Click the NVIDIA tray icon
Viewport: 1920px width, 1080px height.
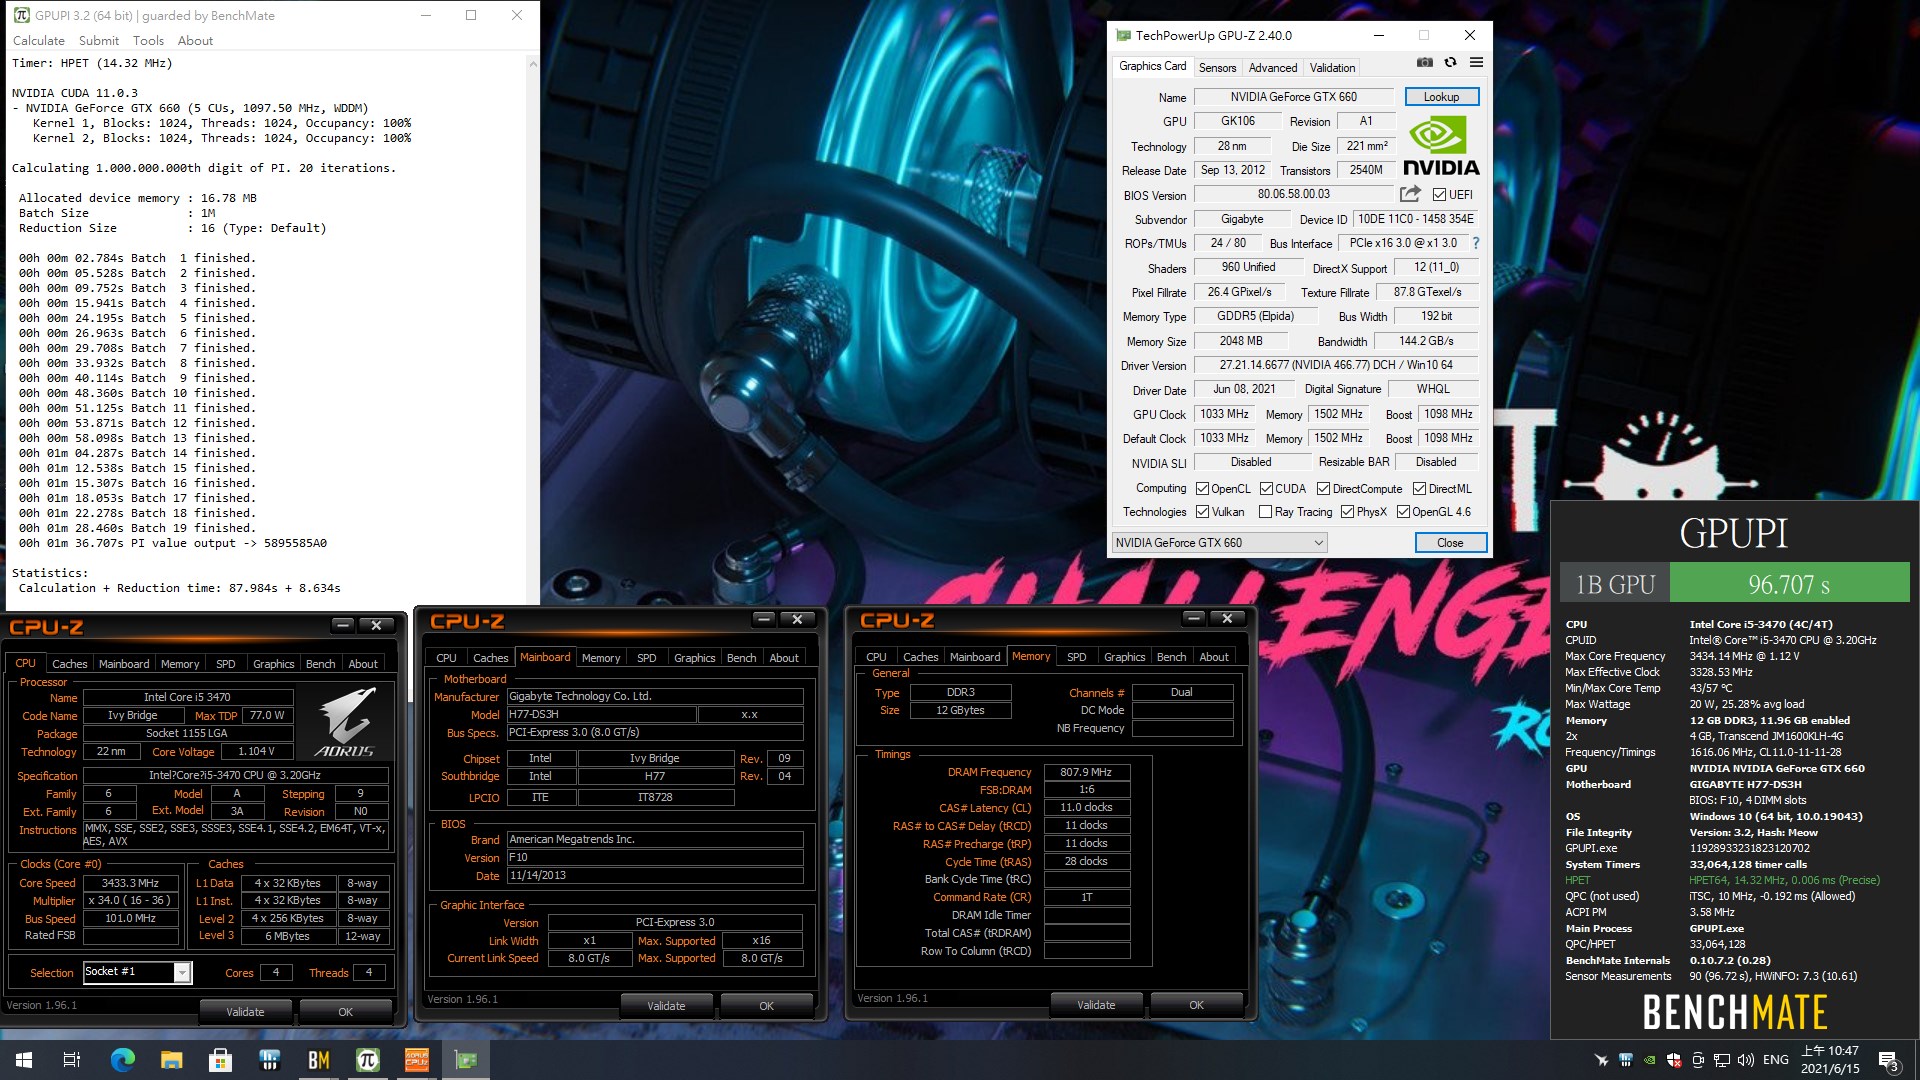(1650, 1060)
